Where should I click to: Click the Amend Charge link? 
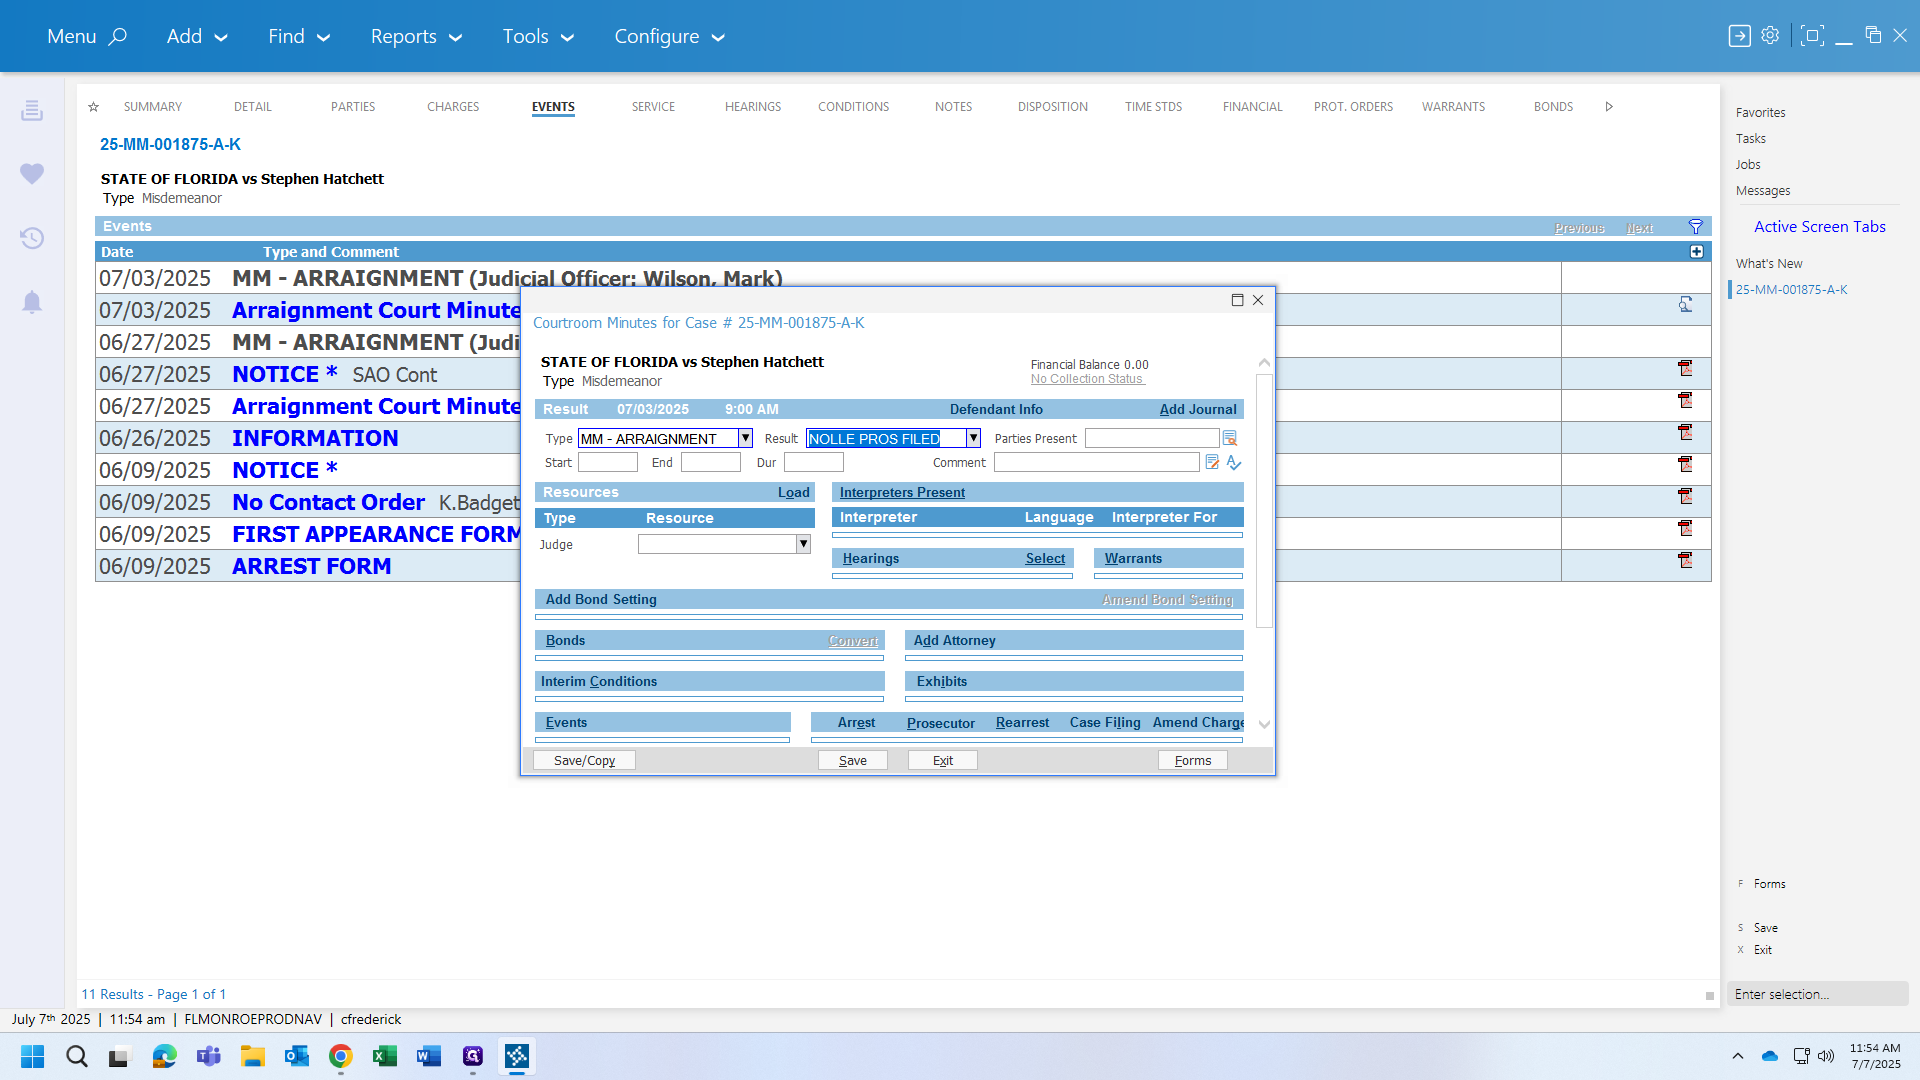click(1198, 722)
